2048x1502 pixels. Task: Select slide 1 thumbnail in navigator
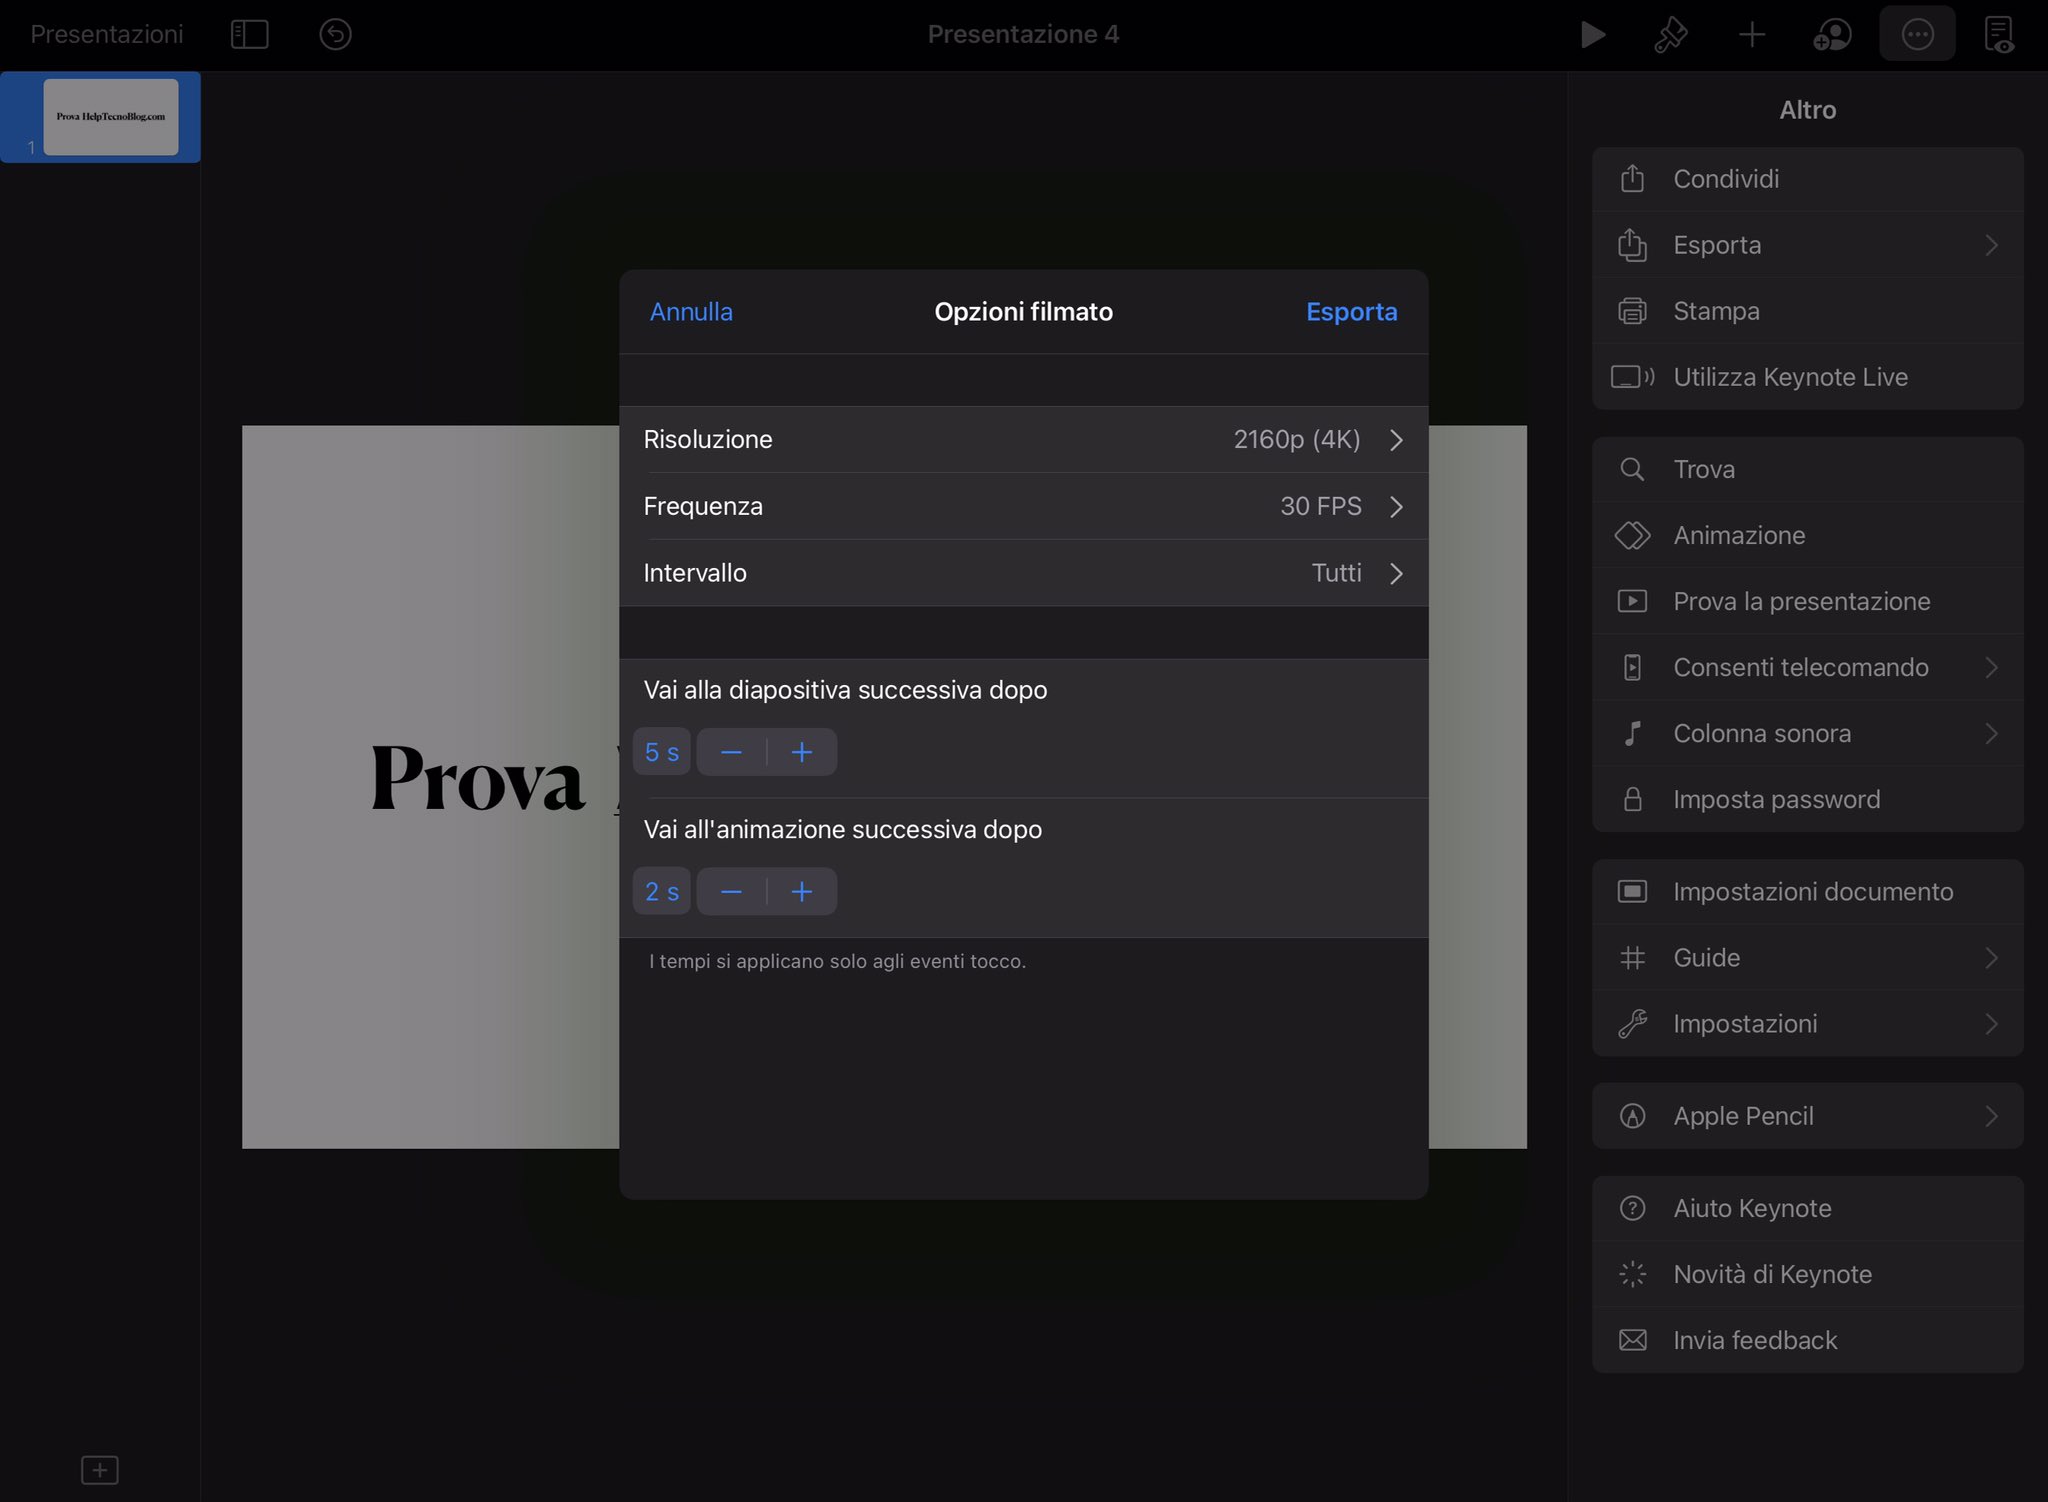pyautogui.click(x=110, y=117)
